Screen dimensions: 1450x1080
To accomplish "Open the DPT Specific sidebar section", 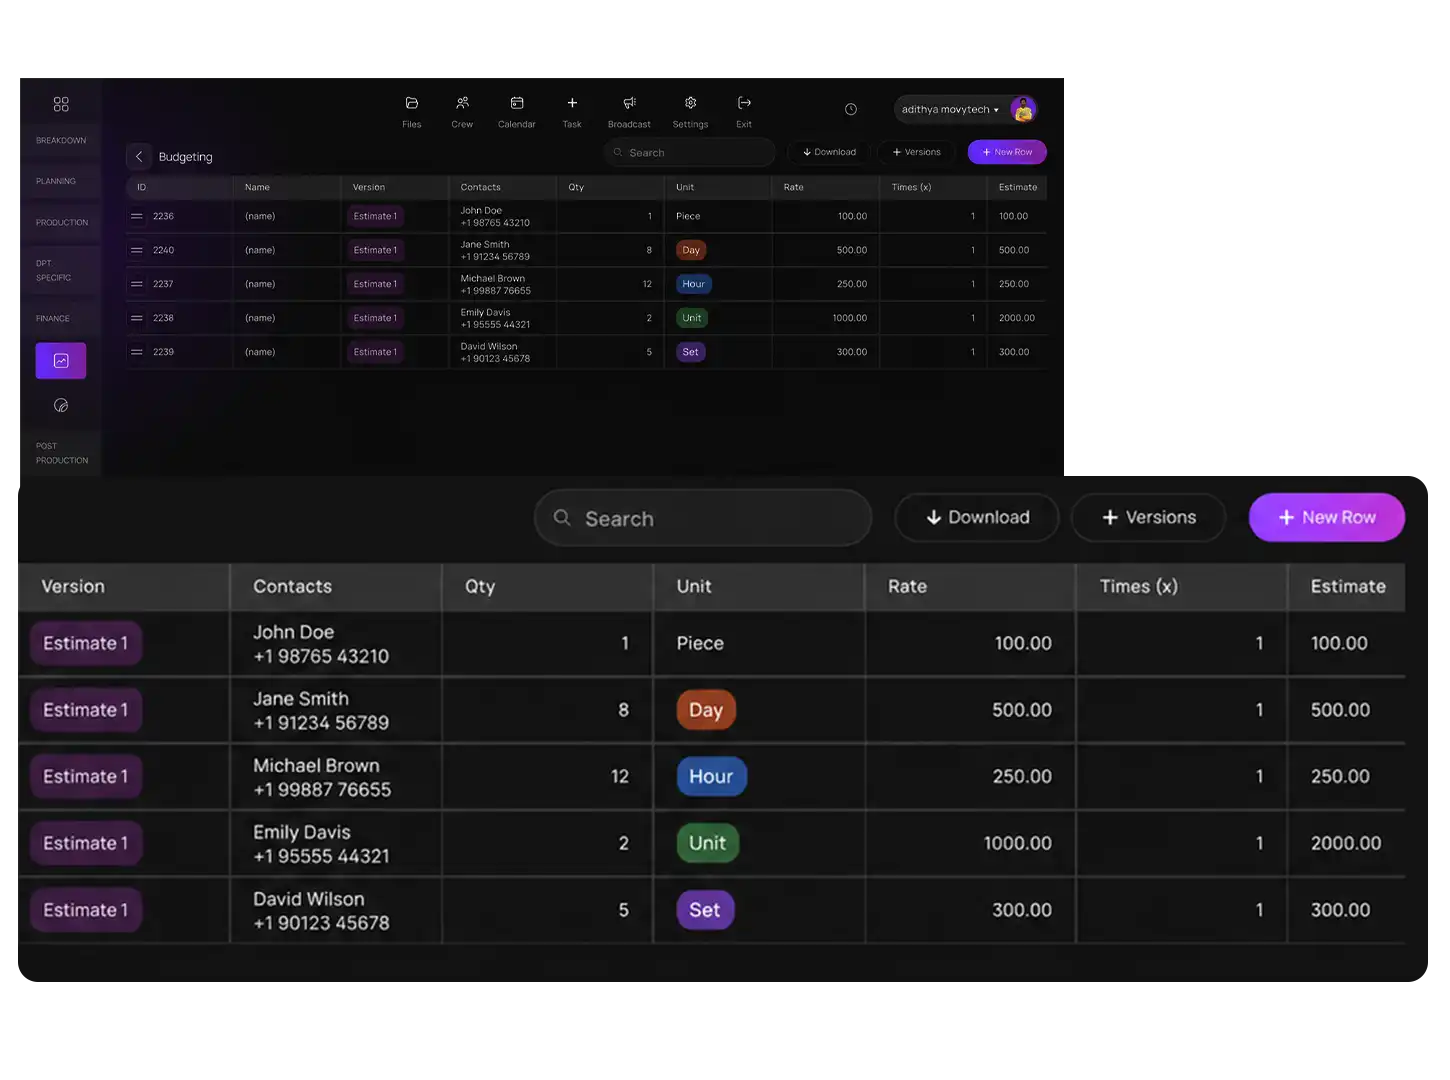I will (54, 271).
